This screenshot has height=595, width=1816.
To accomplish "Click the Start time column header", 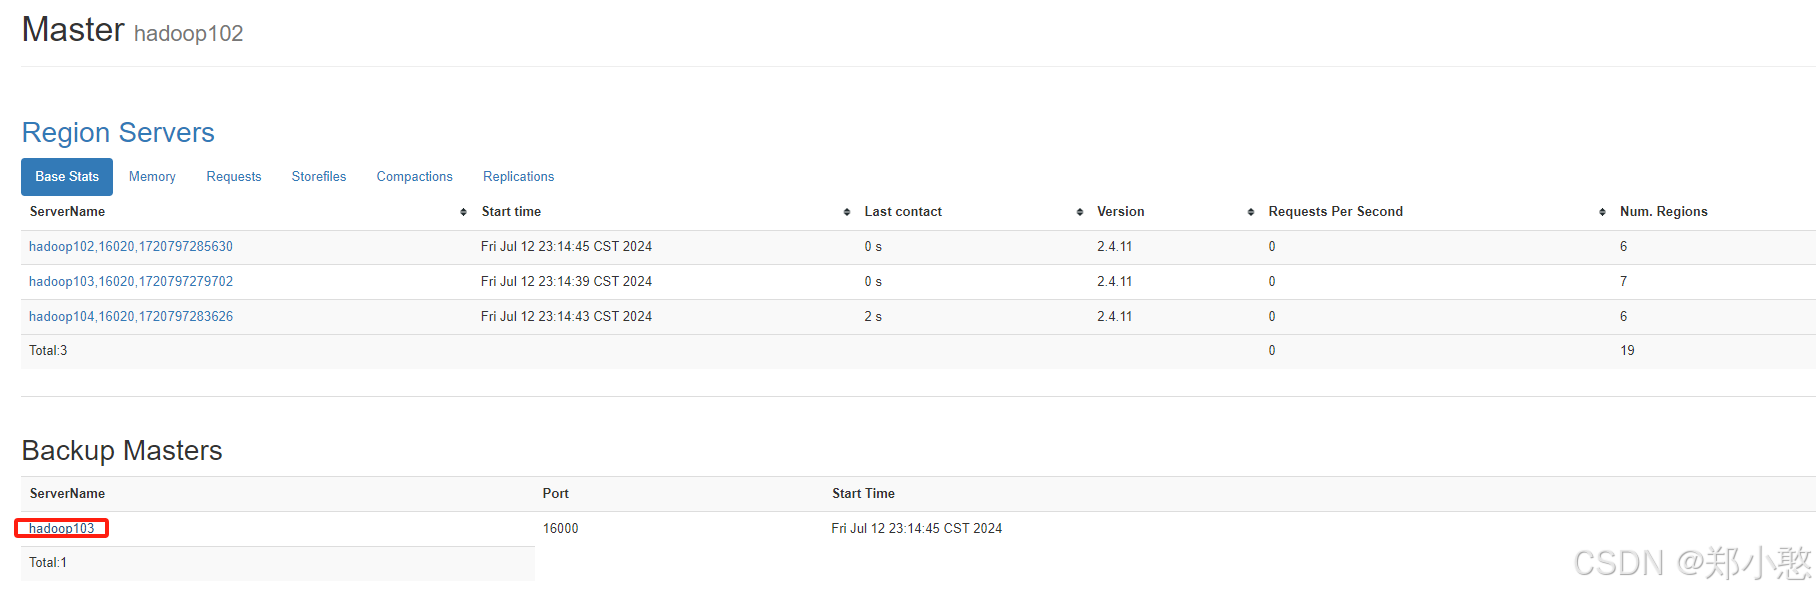I will (x=511, y=212).
